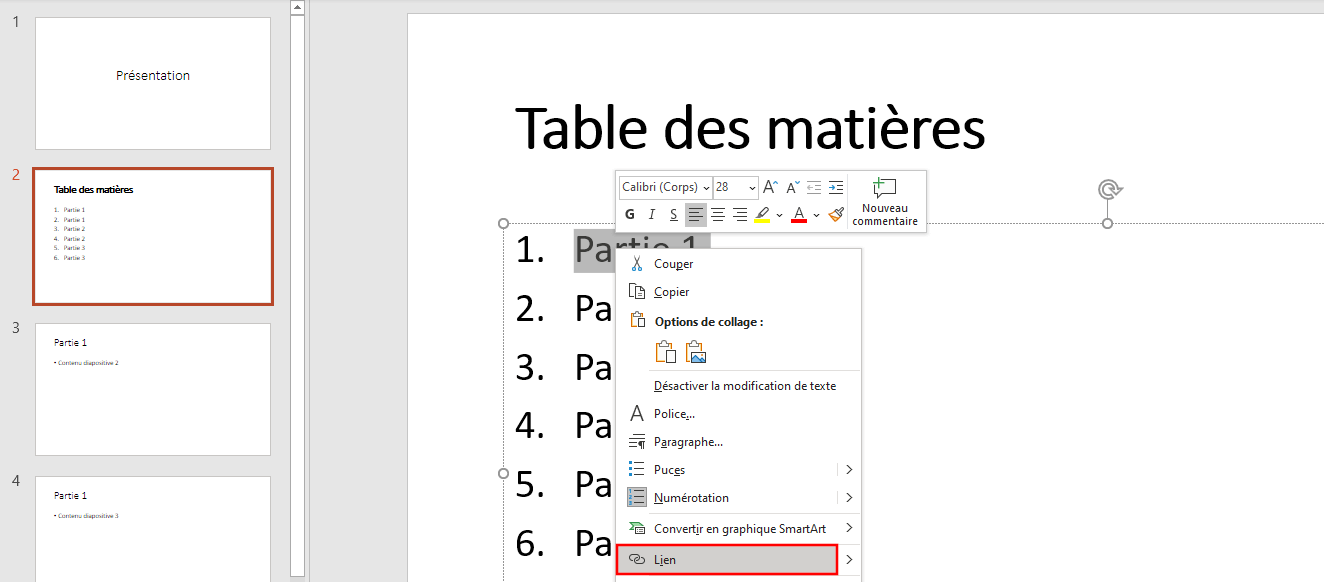This screenshot has width=1324, height=582.
Task: Select slide 3 thumbnail
Action: [x=153, y=389]
